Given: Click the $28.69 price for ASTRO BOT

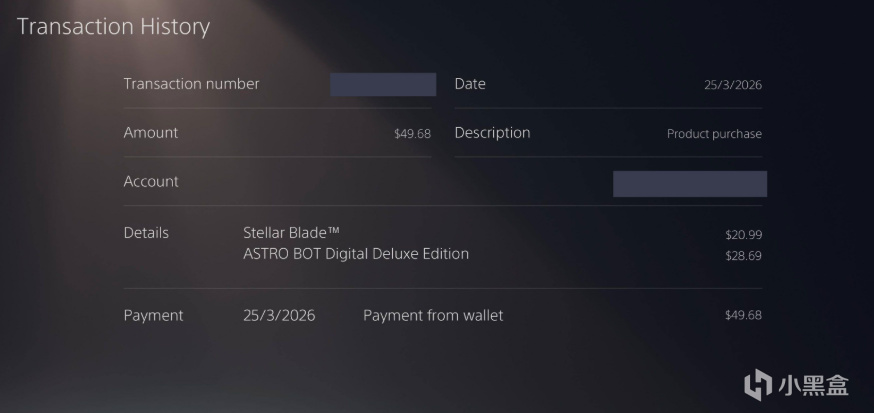Looking at the screenshot, I should (743, 255).
